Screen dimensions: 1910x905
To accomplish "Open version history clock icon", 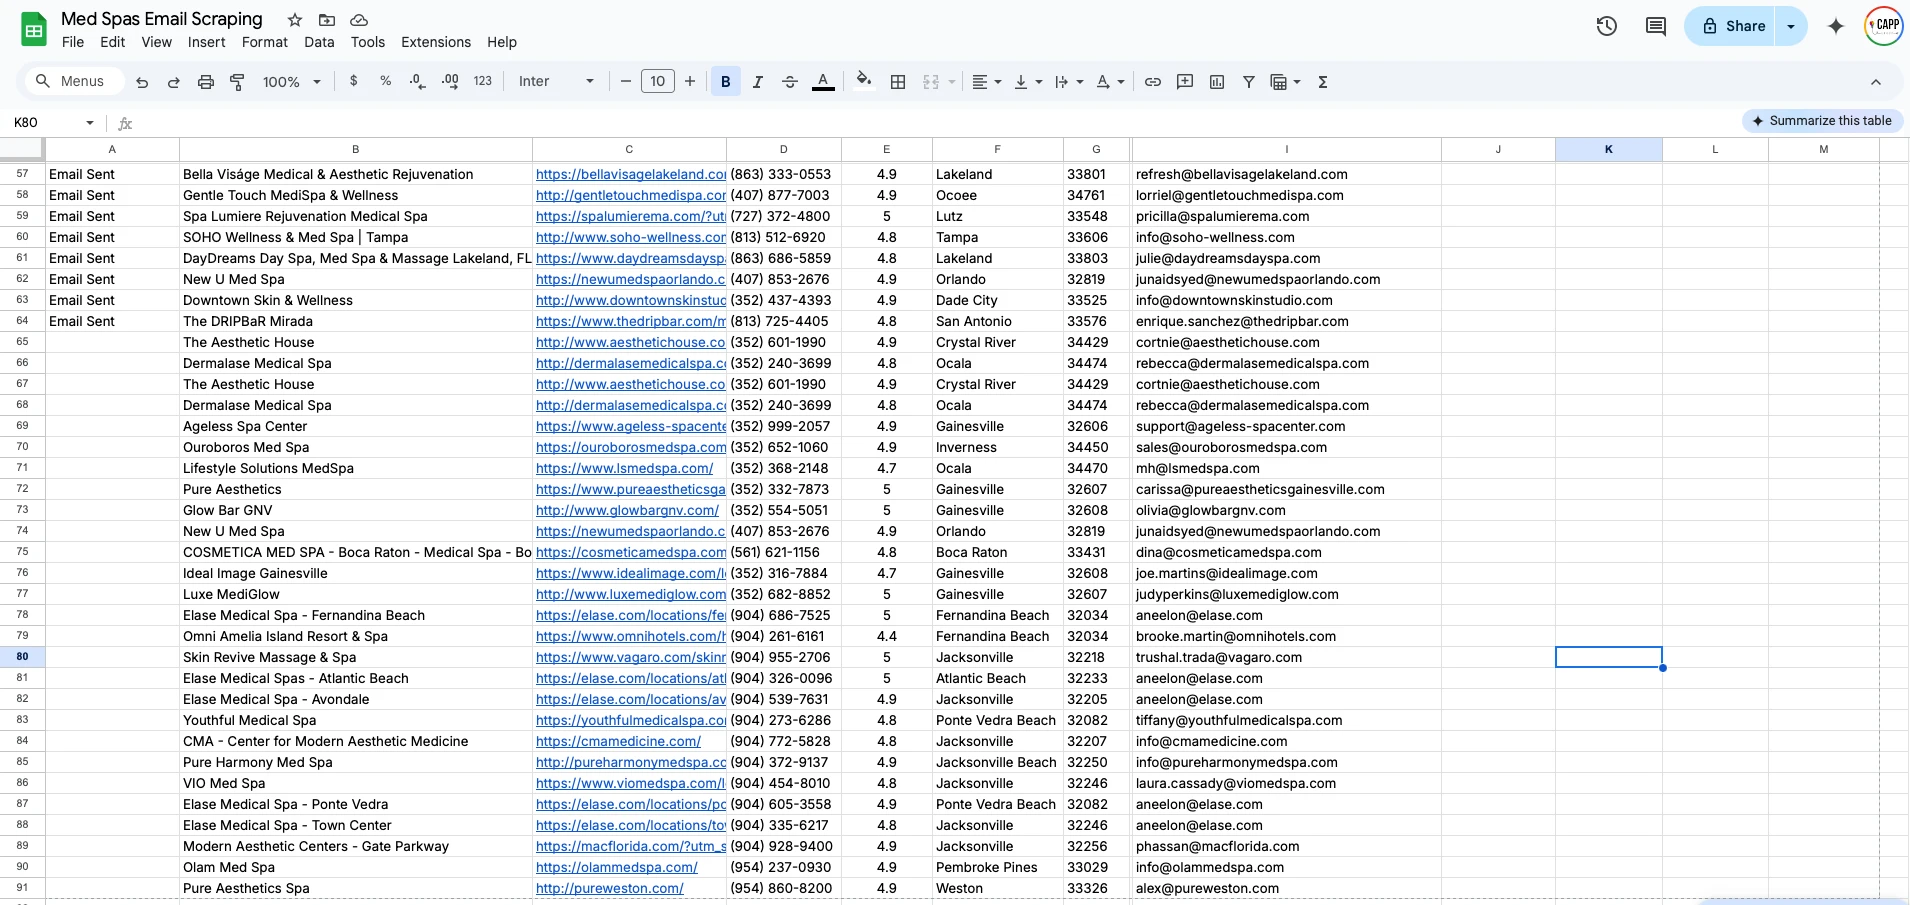I will [1607, 26].
